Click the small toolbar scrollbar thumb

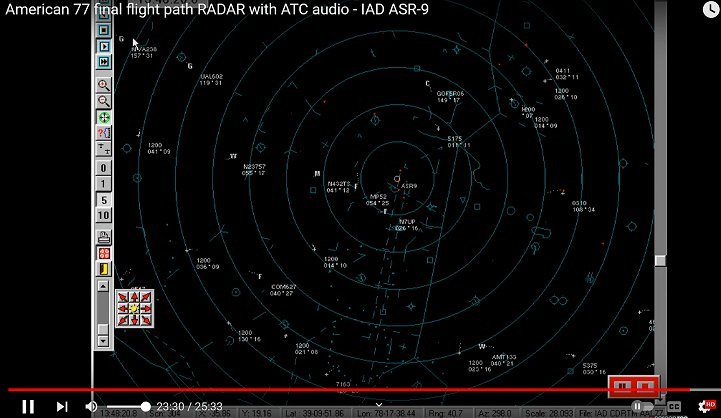[103, 329]
